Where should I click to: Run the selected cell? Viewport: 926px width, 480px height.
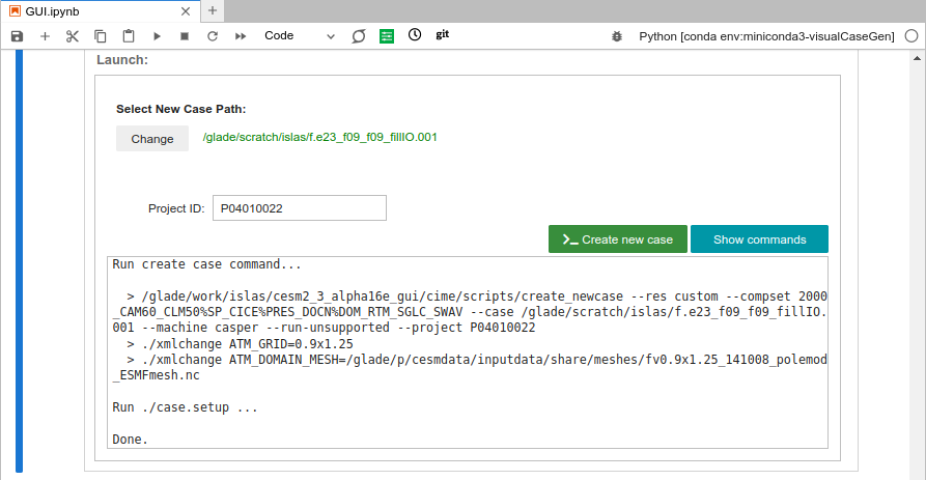[x=157, y=36]
